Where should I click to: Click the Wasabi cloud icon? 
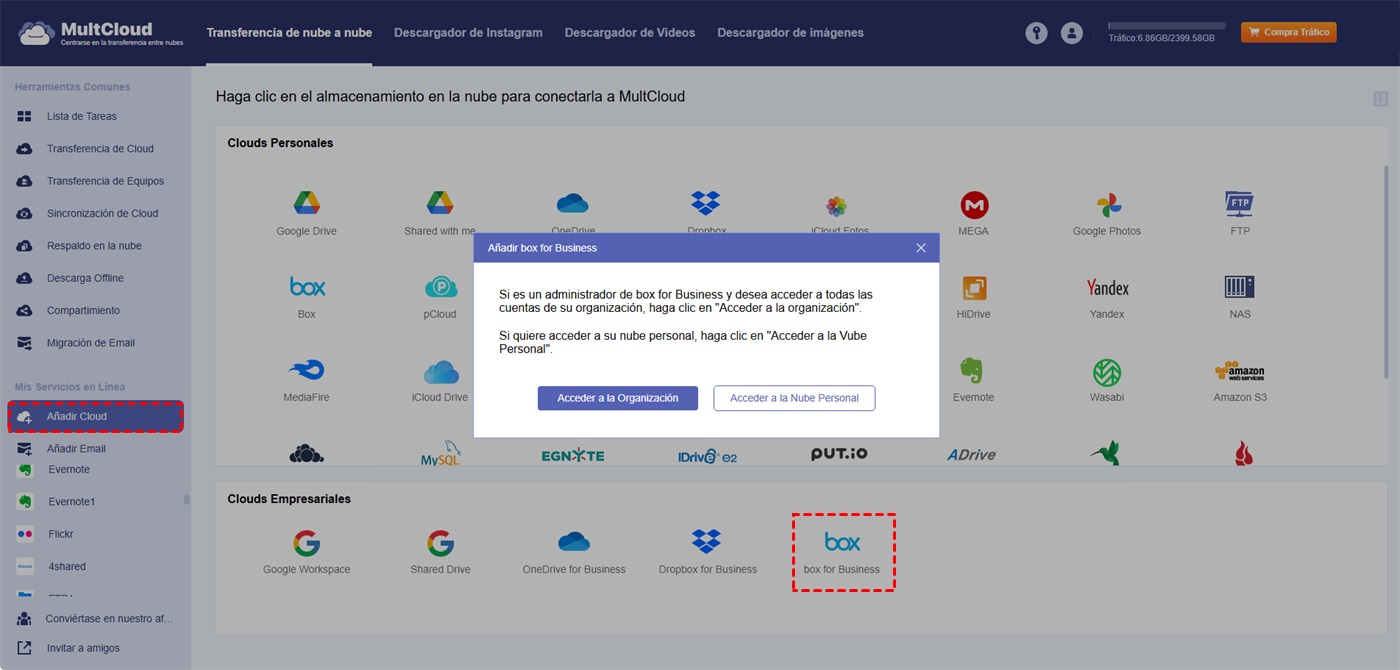pos(1106,373)
